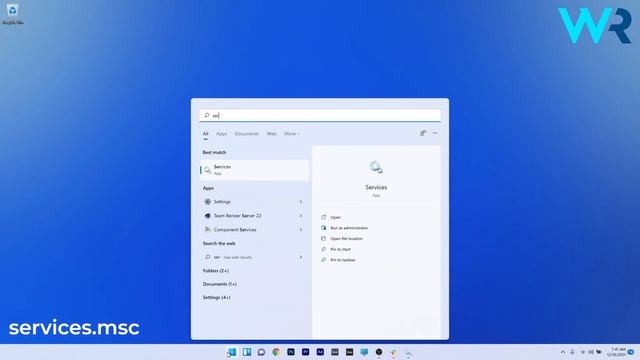Open the Widgets taskbar icon
Image resolution: width=640 pixels, height=360 pixels.
click(247, 352)
